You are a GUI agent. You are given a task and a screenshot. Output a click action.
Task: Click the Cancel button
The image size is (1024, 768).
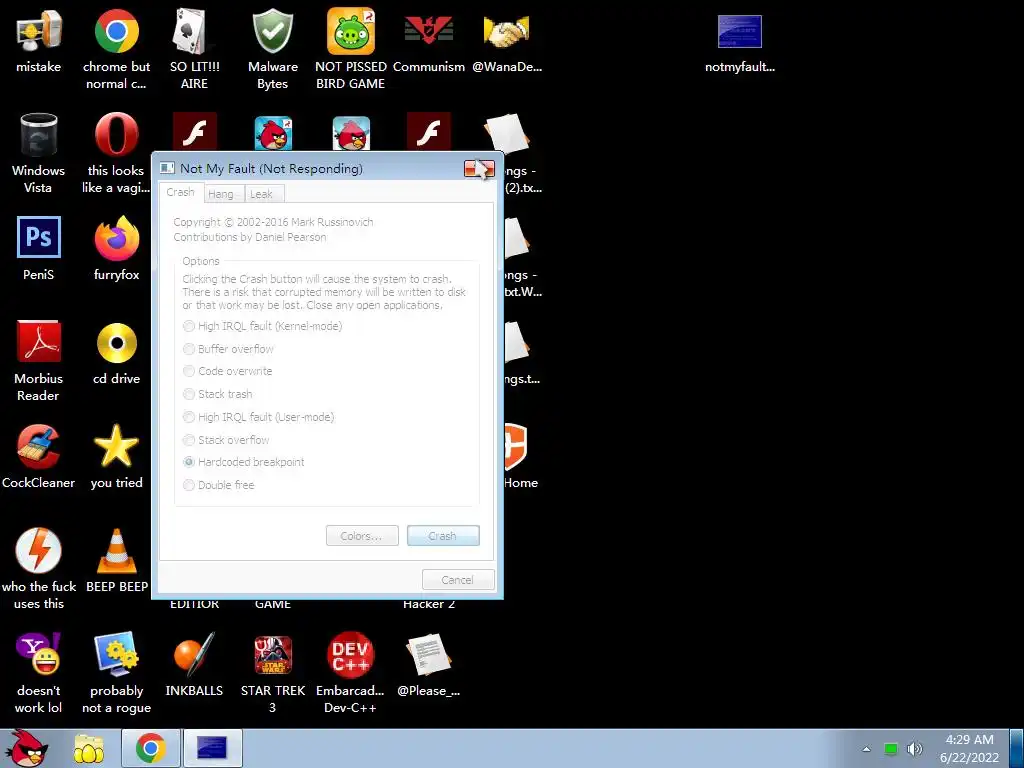pyautogui.click(x=458, y=579)
